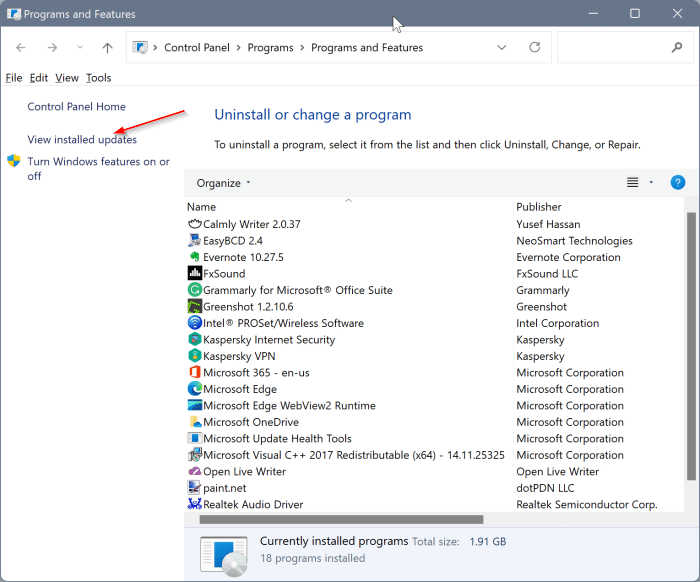Click the paint.net program icon
This screenshot has height=582, width=700.
click(195, 488)
